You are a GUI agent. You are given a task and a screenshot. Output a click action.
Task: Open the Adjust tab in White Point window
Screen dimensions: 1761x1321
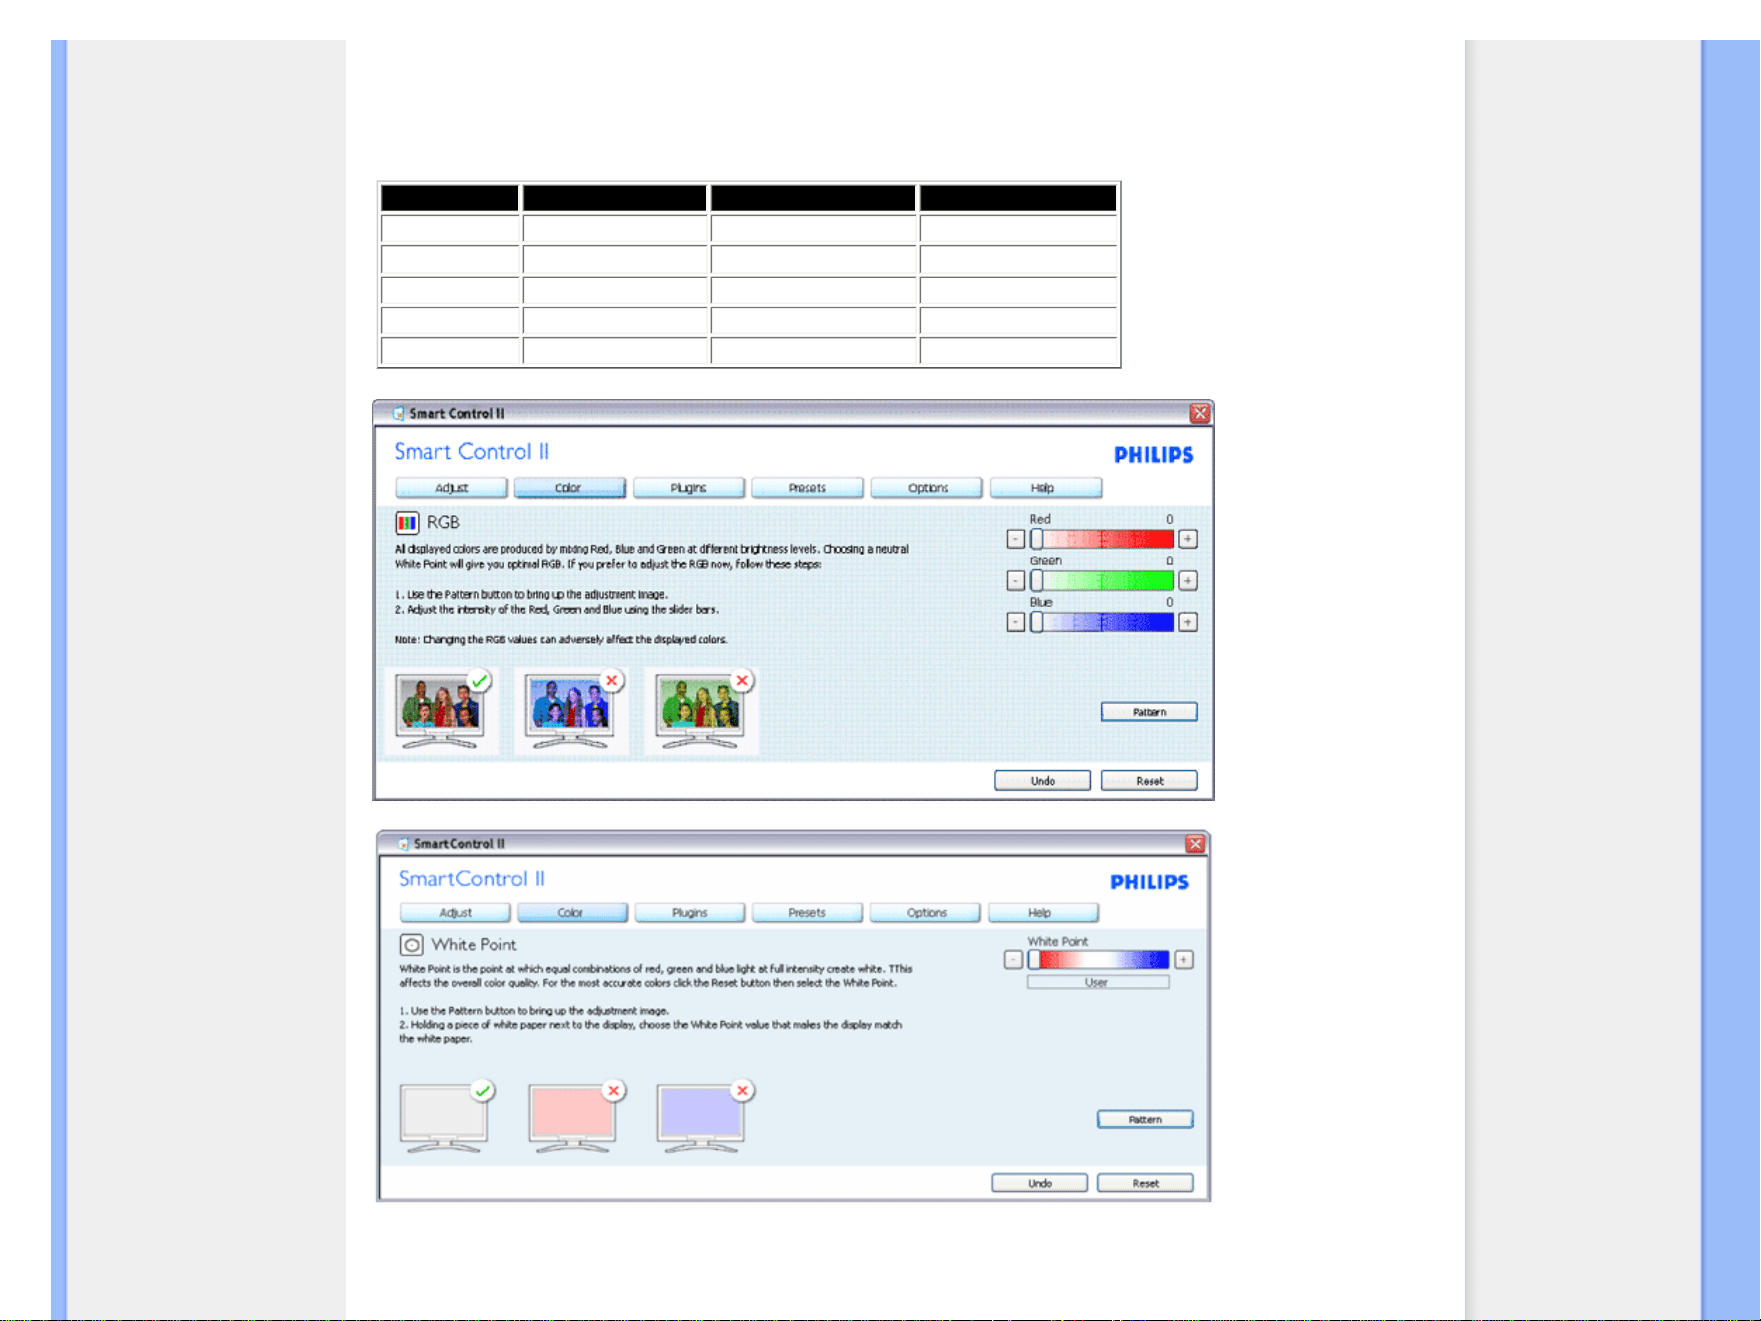click(455, 913)
